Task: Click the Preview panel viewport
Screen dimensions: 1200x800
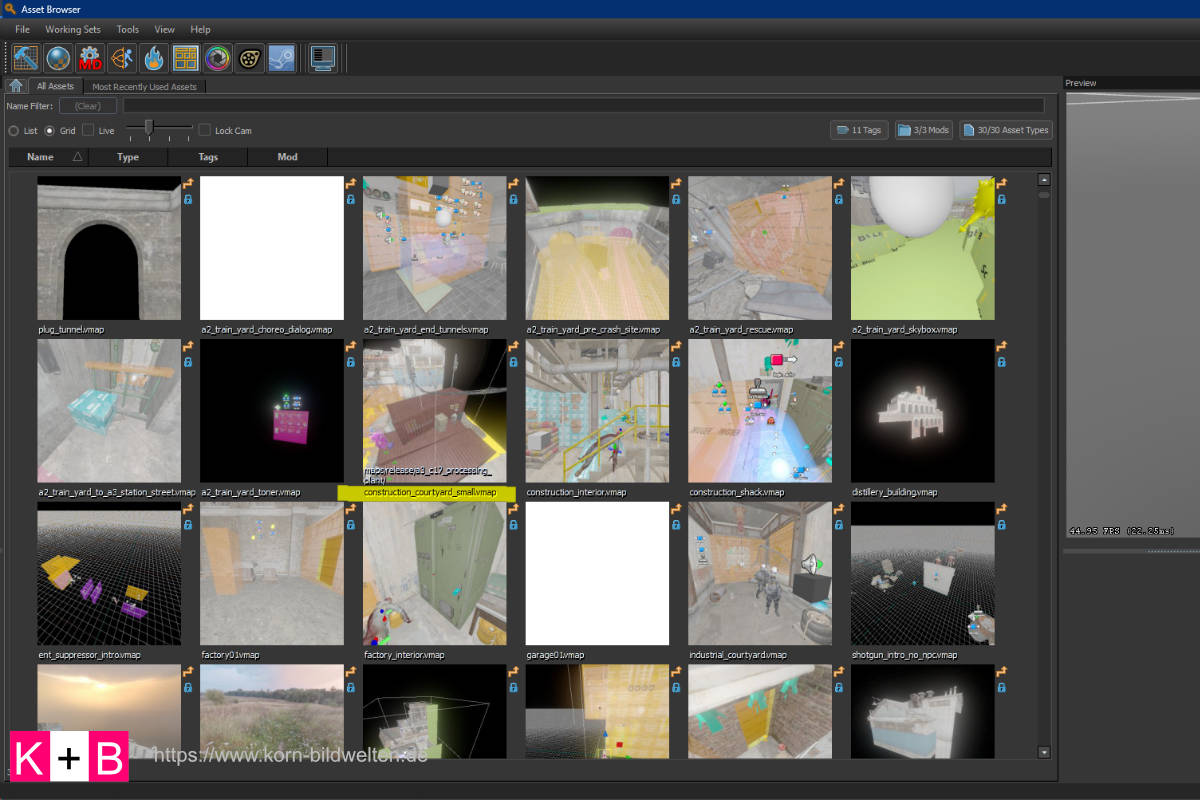Action: (1132, 315)
